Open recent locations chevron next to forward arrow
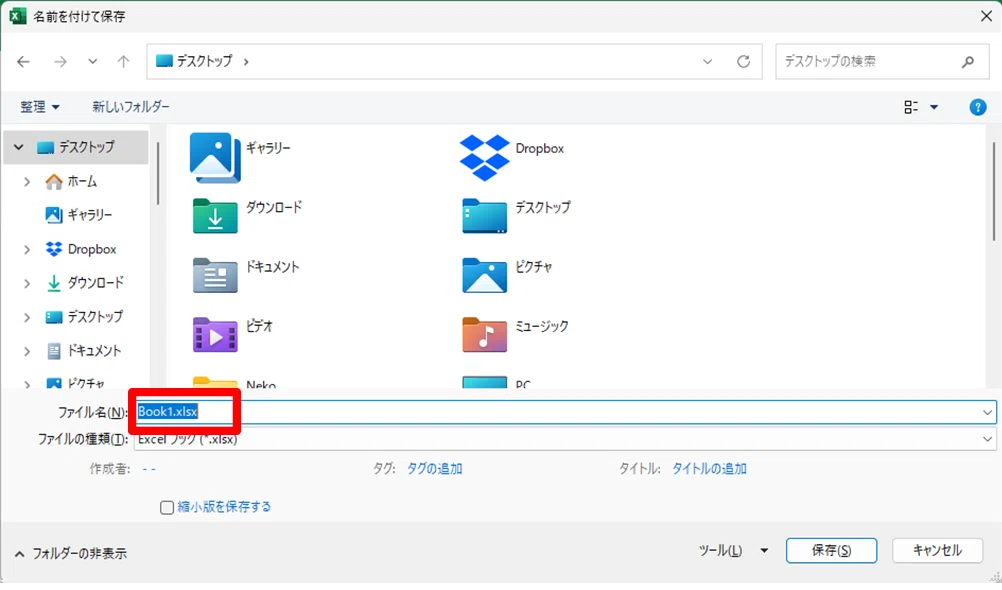Screen dimensions: 1002x590 point(93,61)
